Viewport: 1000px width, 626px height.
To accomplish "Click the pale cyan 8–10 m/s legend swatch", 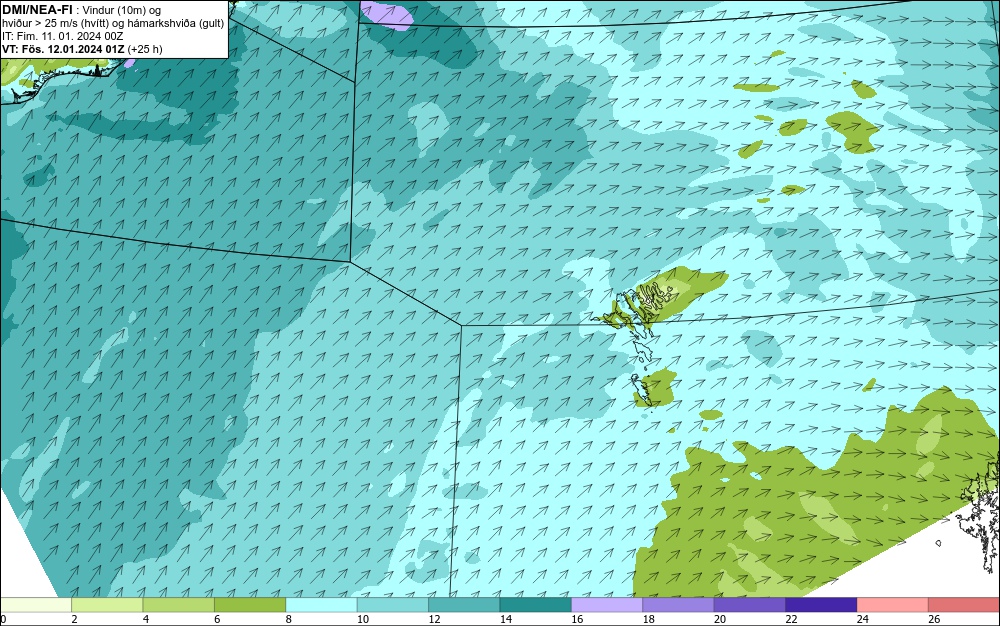I will (x=321, y=605).
